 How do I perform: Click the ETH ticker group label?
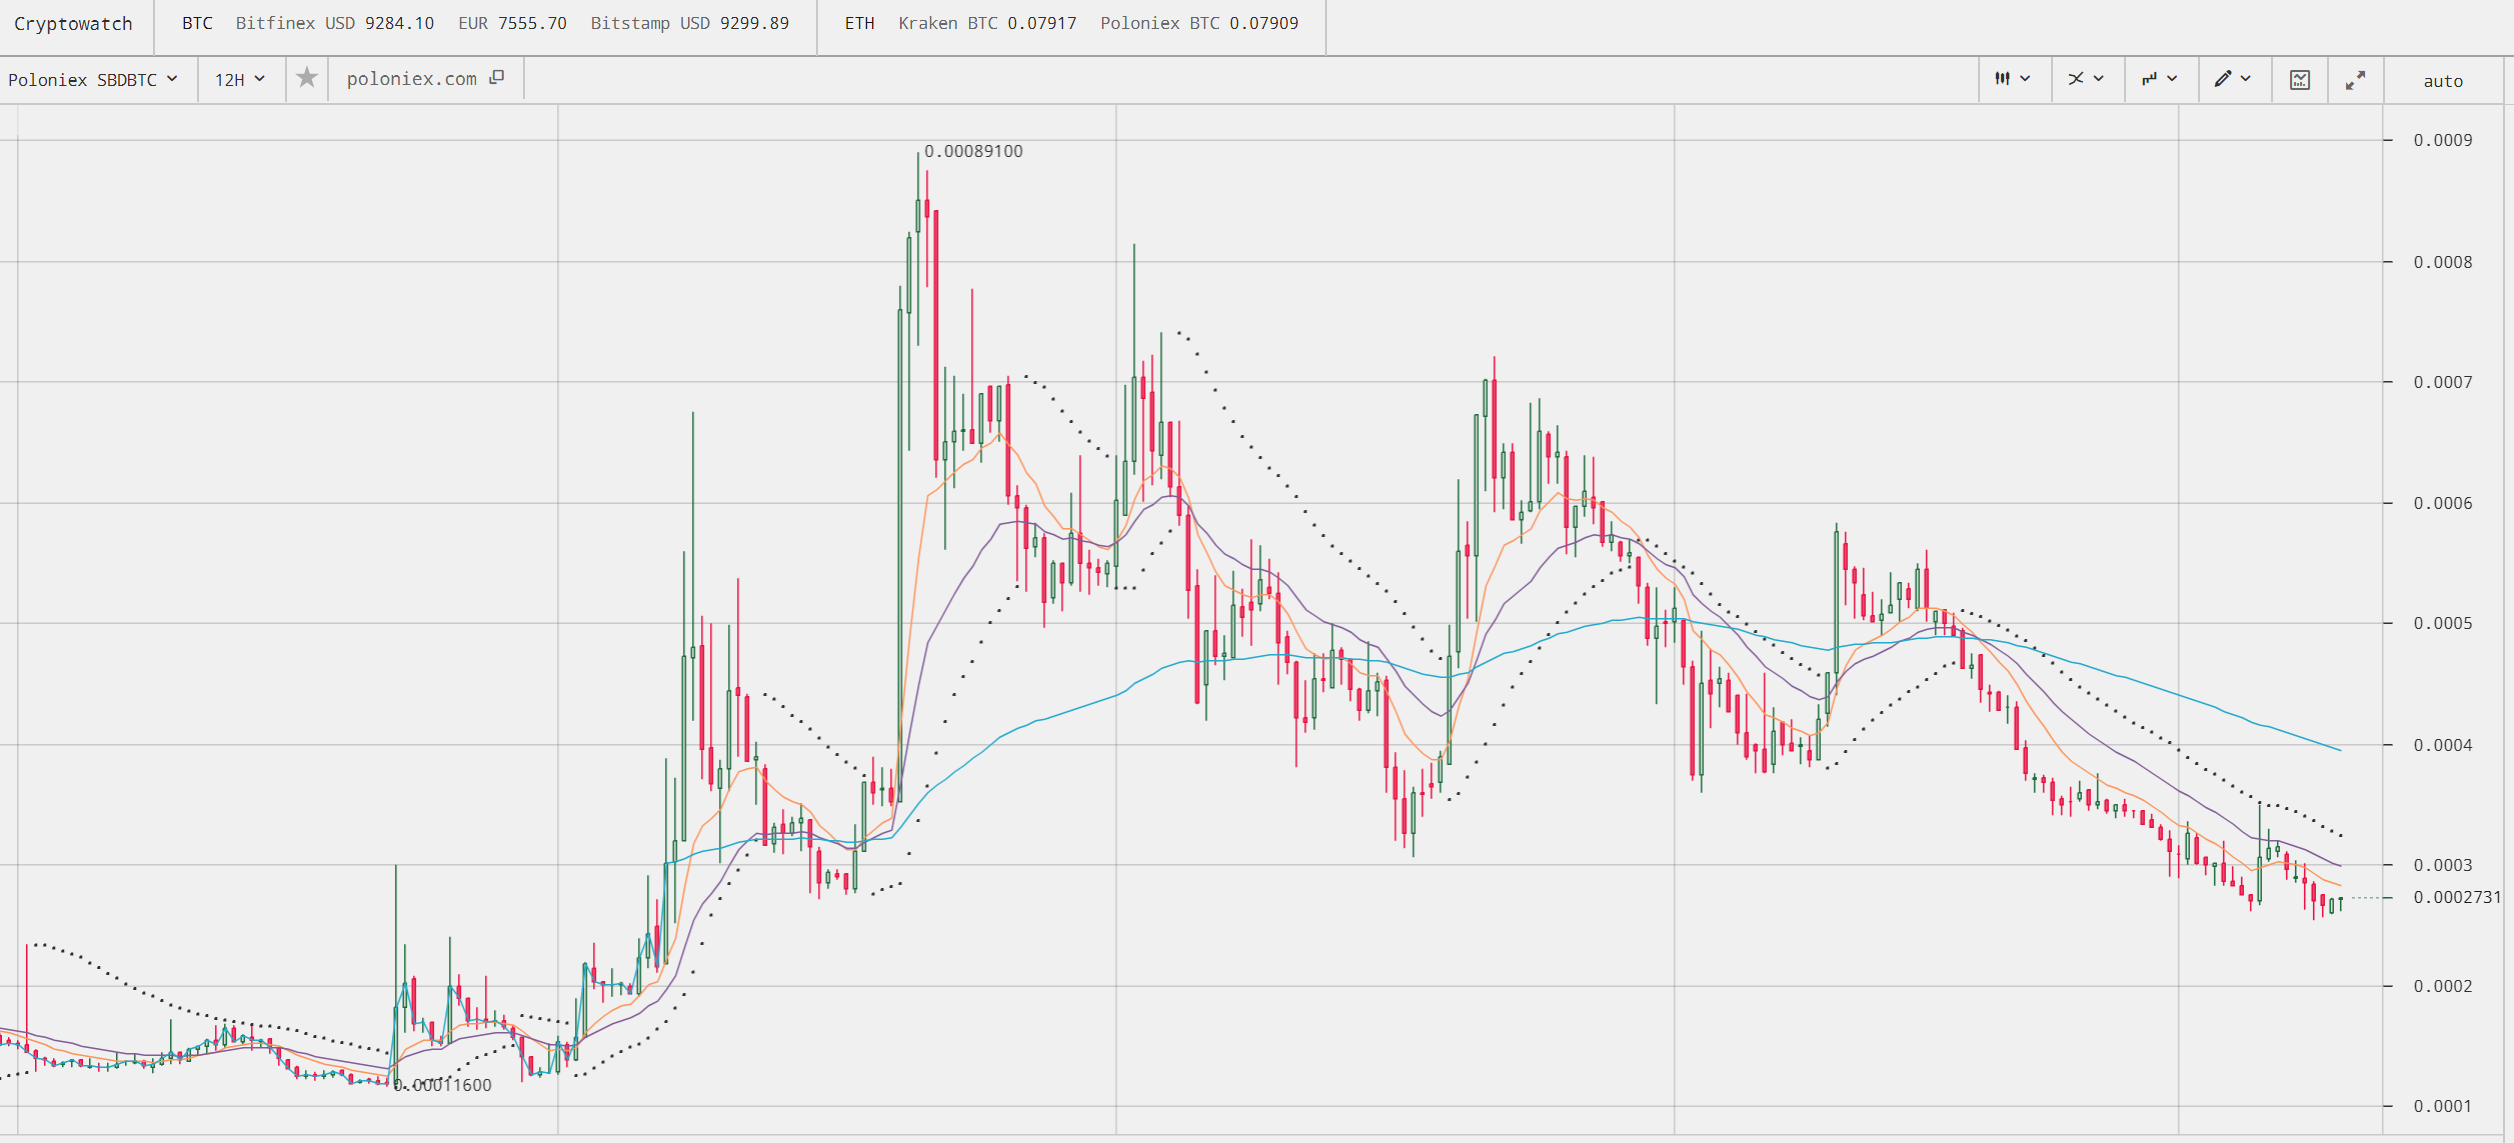pos(859,23)
